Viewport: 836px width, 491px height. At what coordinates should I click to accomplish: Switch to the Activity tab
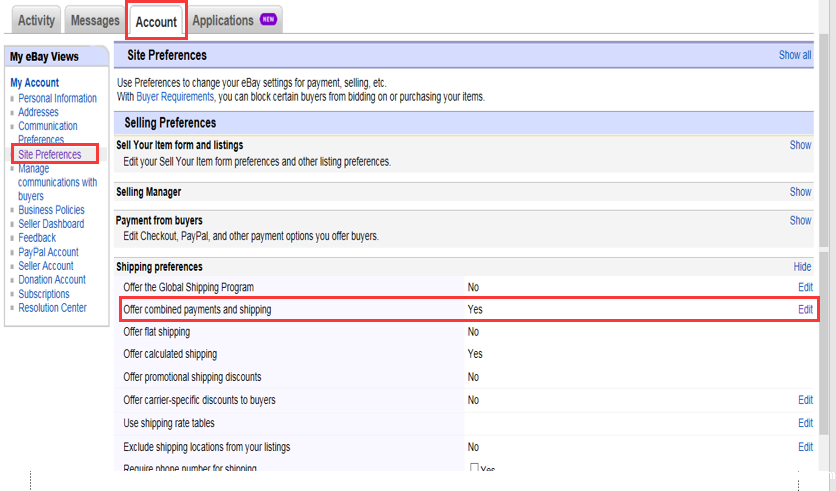(37, 20)
